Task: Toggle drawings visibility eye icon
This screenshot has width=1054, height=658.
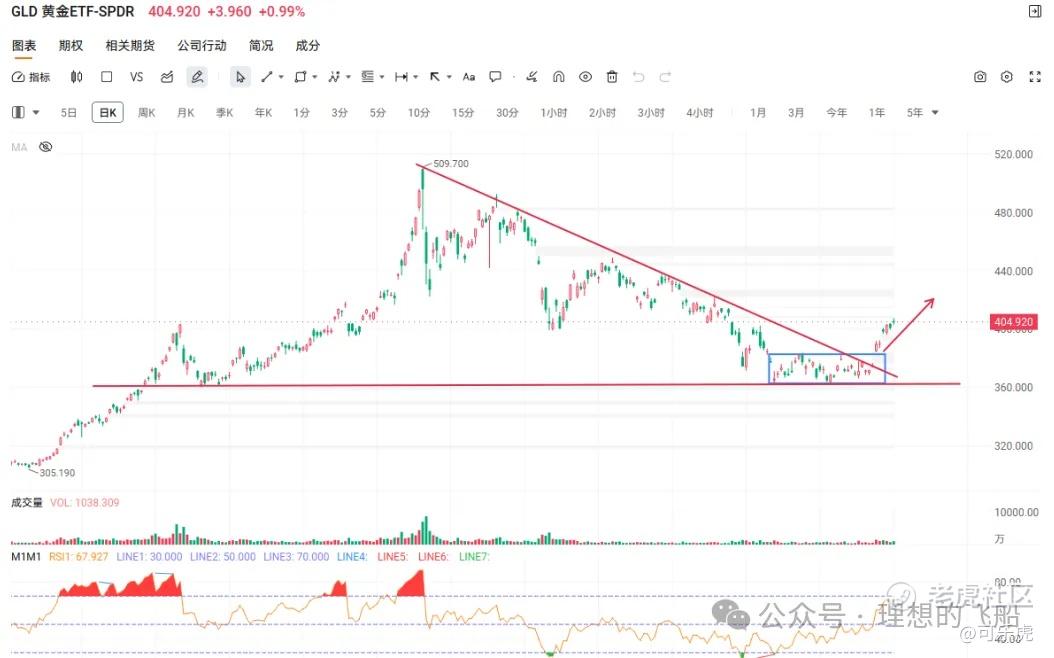Action: (x=585, y=77)
